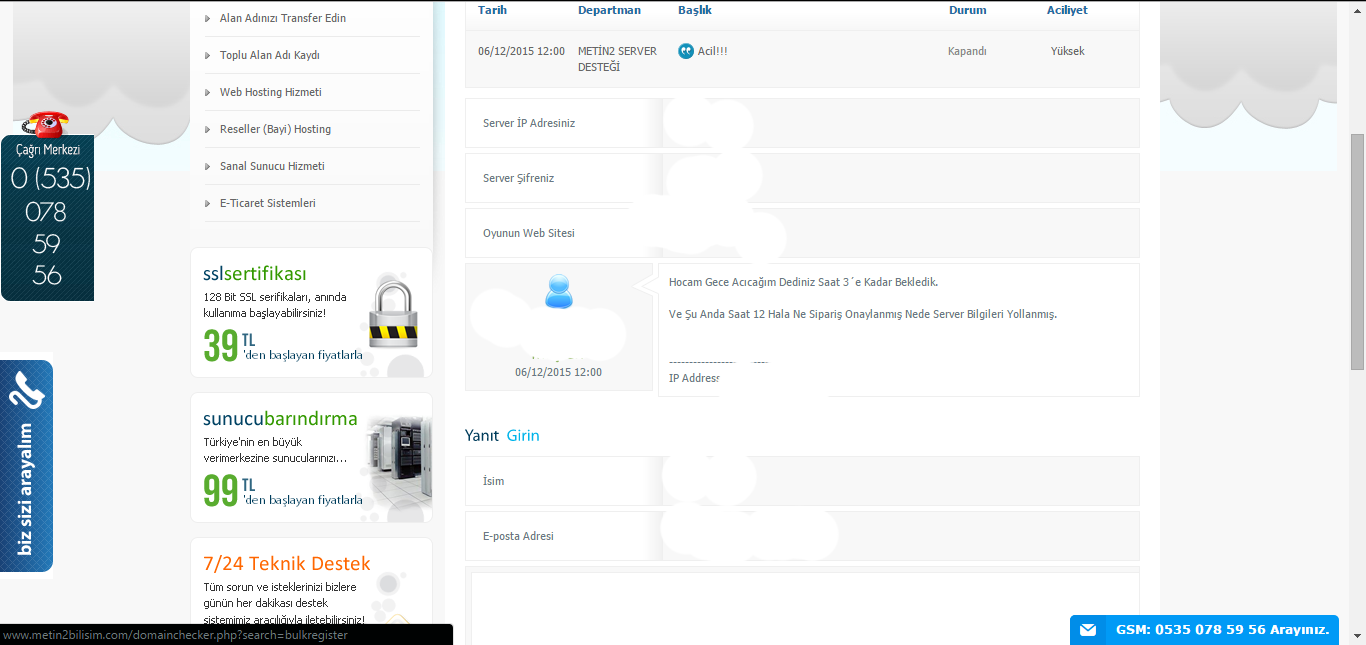Click the 'biz sizi arayalım' side tab

pos(26,466)
